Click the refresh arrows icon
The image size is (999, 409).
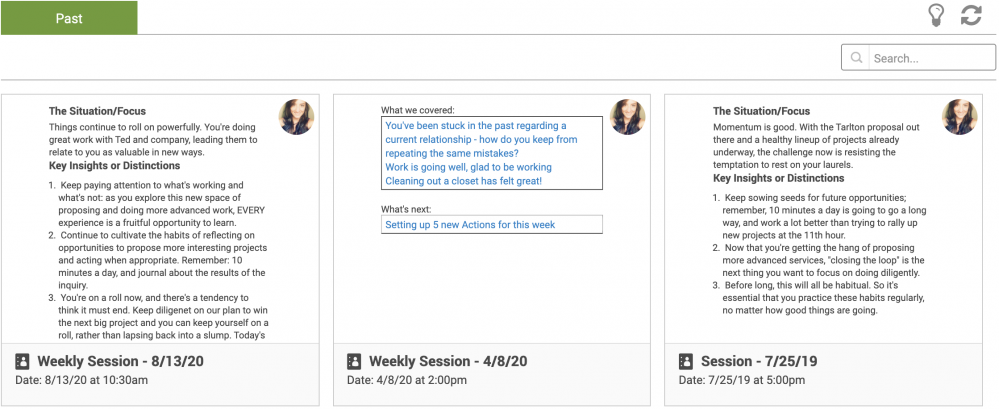click(x=971, y=15)
